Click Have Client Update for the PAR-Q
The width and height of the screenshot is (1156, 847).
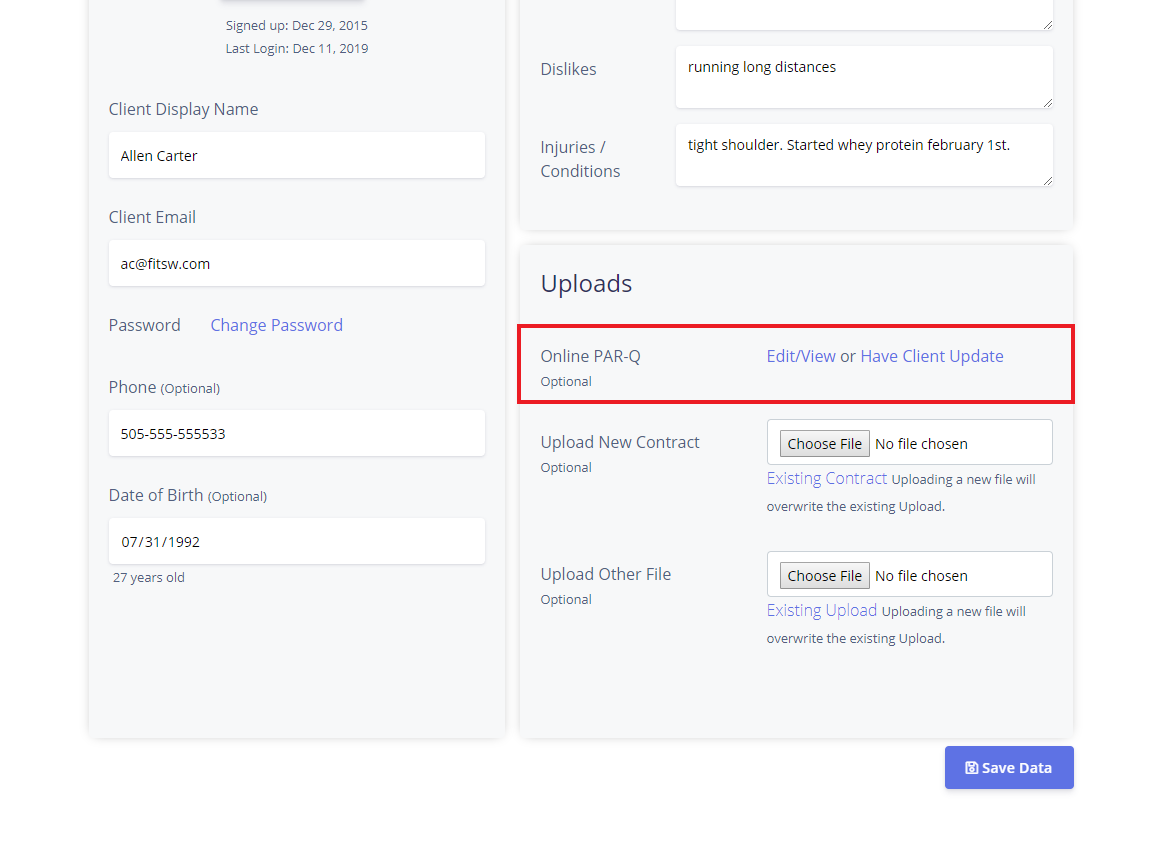click(931, 356)
